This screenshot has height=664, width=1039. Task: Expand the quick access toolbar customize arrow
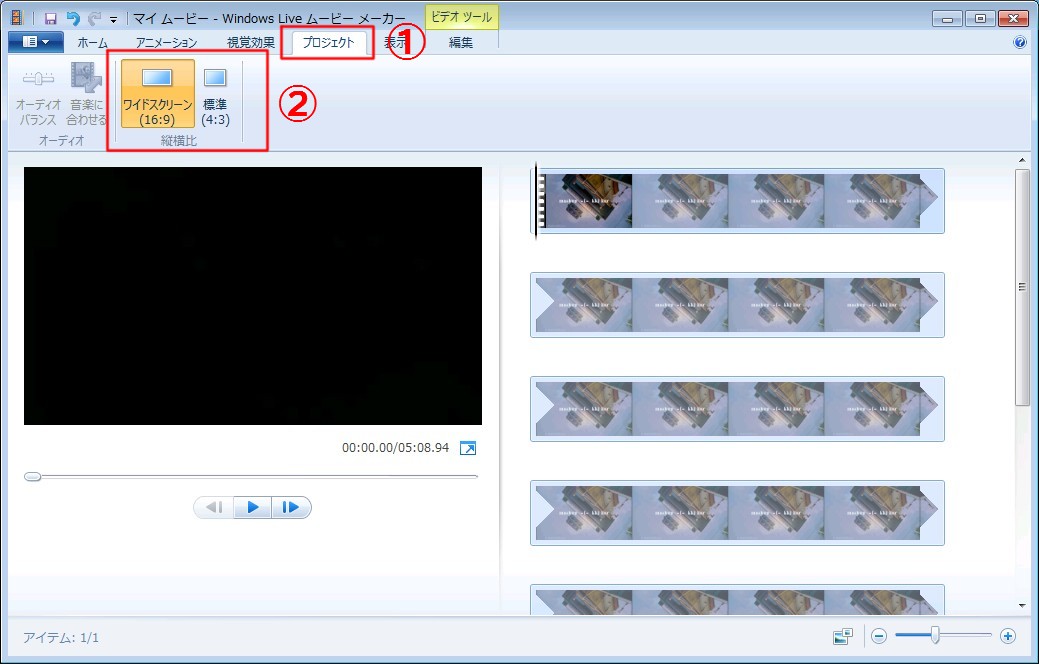click(x=113, y=19)
